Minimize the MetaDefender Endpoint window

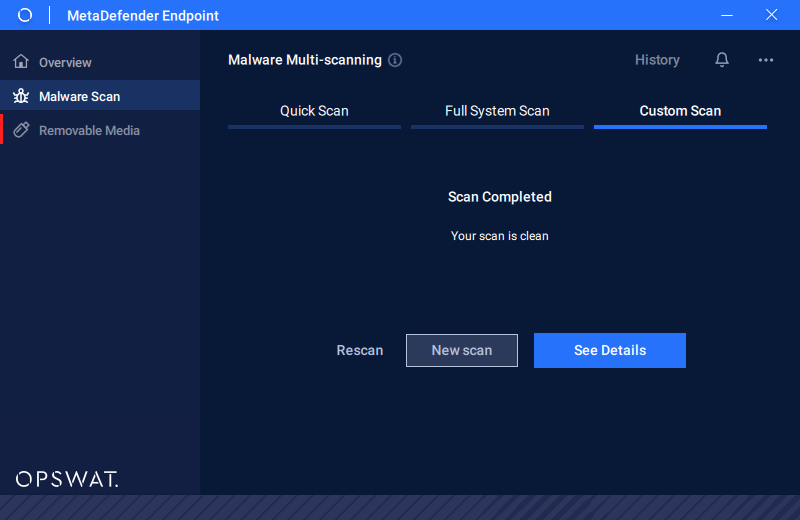(727, 15)
